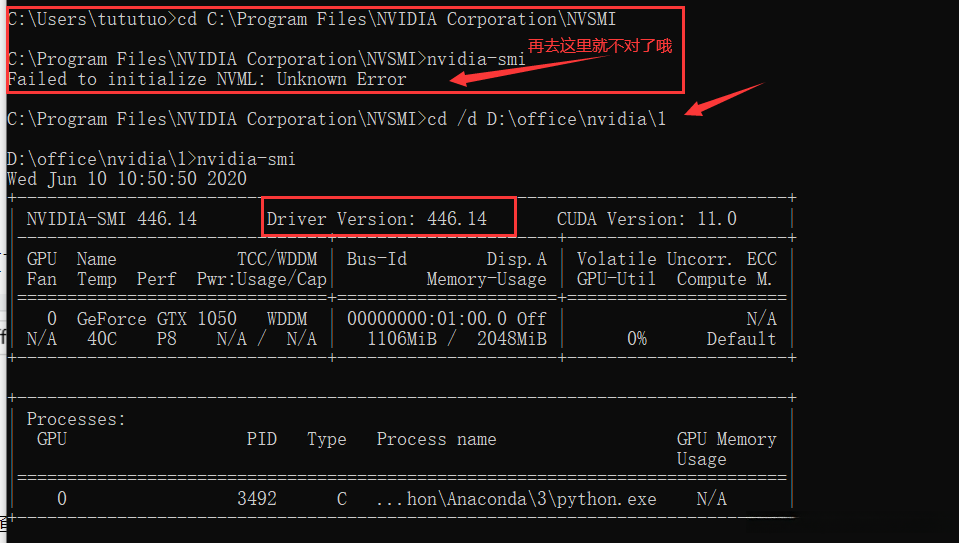Click the "WDDM" driver mode value
This screenshot has width=959, height=543.
point(287,319)
